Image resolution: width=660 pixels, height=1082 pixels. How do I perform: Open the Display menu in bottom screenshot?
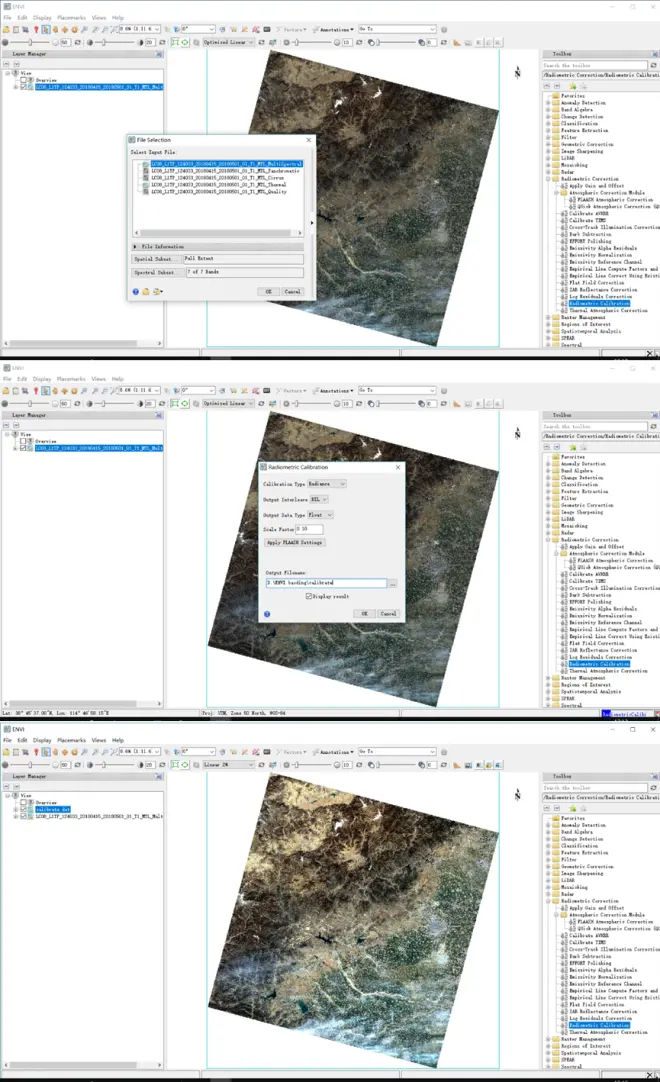pyautogui.click(x=42, y=740)
